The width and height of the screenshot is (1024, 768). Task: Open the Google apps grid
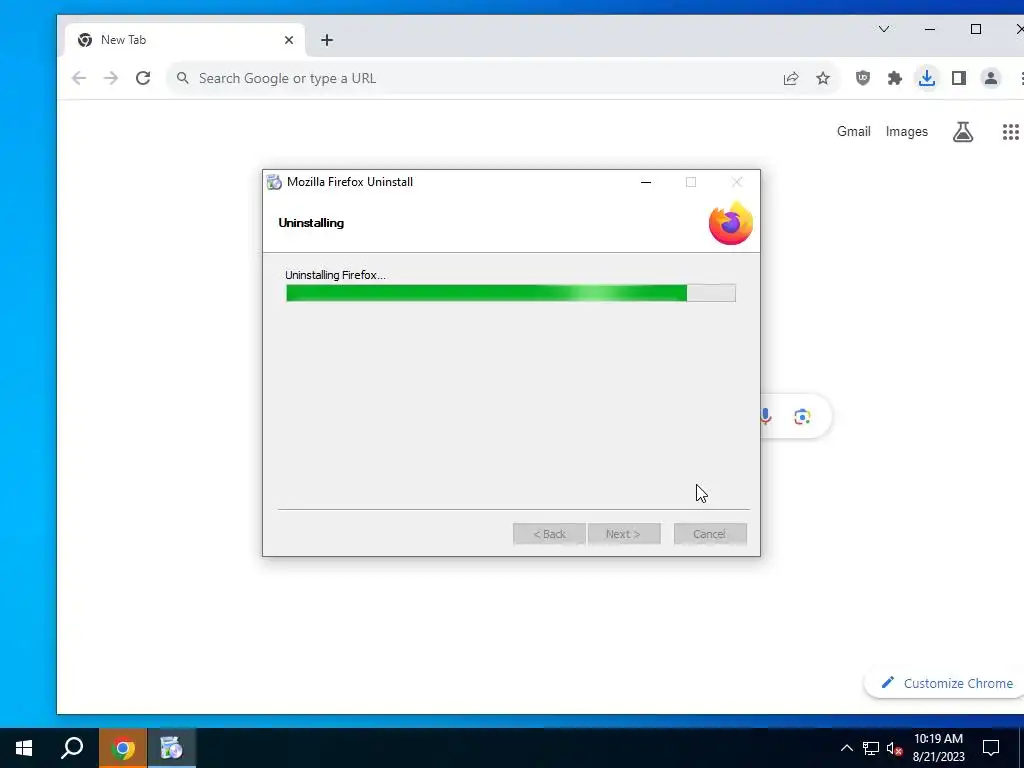1010,132
